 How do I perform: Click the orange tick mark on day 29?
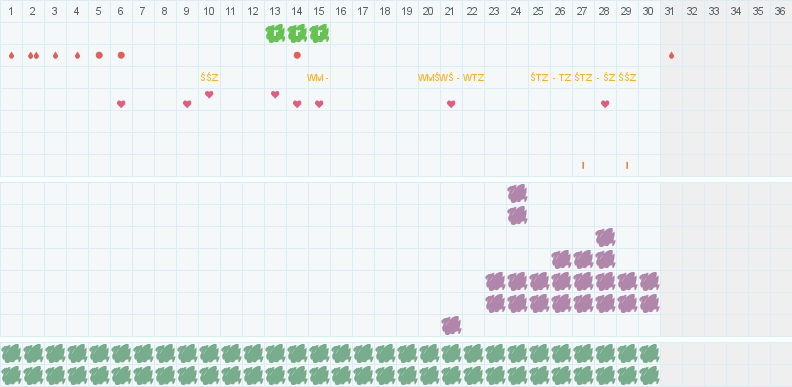pos(627,165)
